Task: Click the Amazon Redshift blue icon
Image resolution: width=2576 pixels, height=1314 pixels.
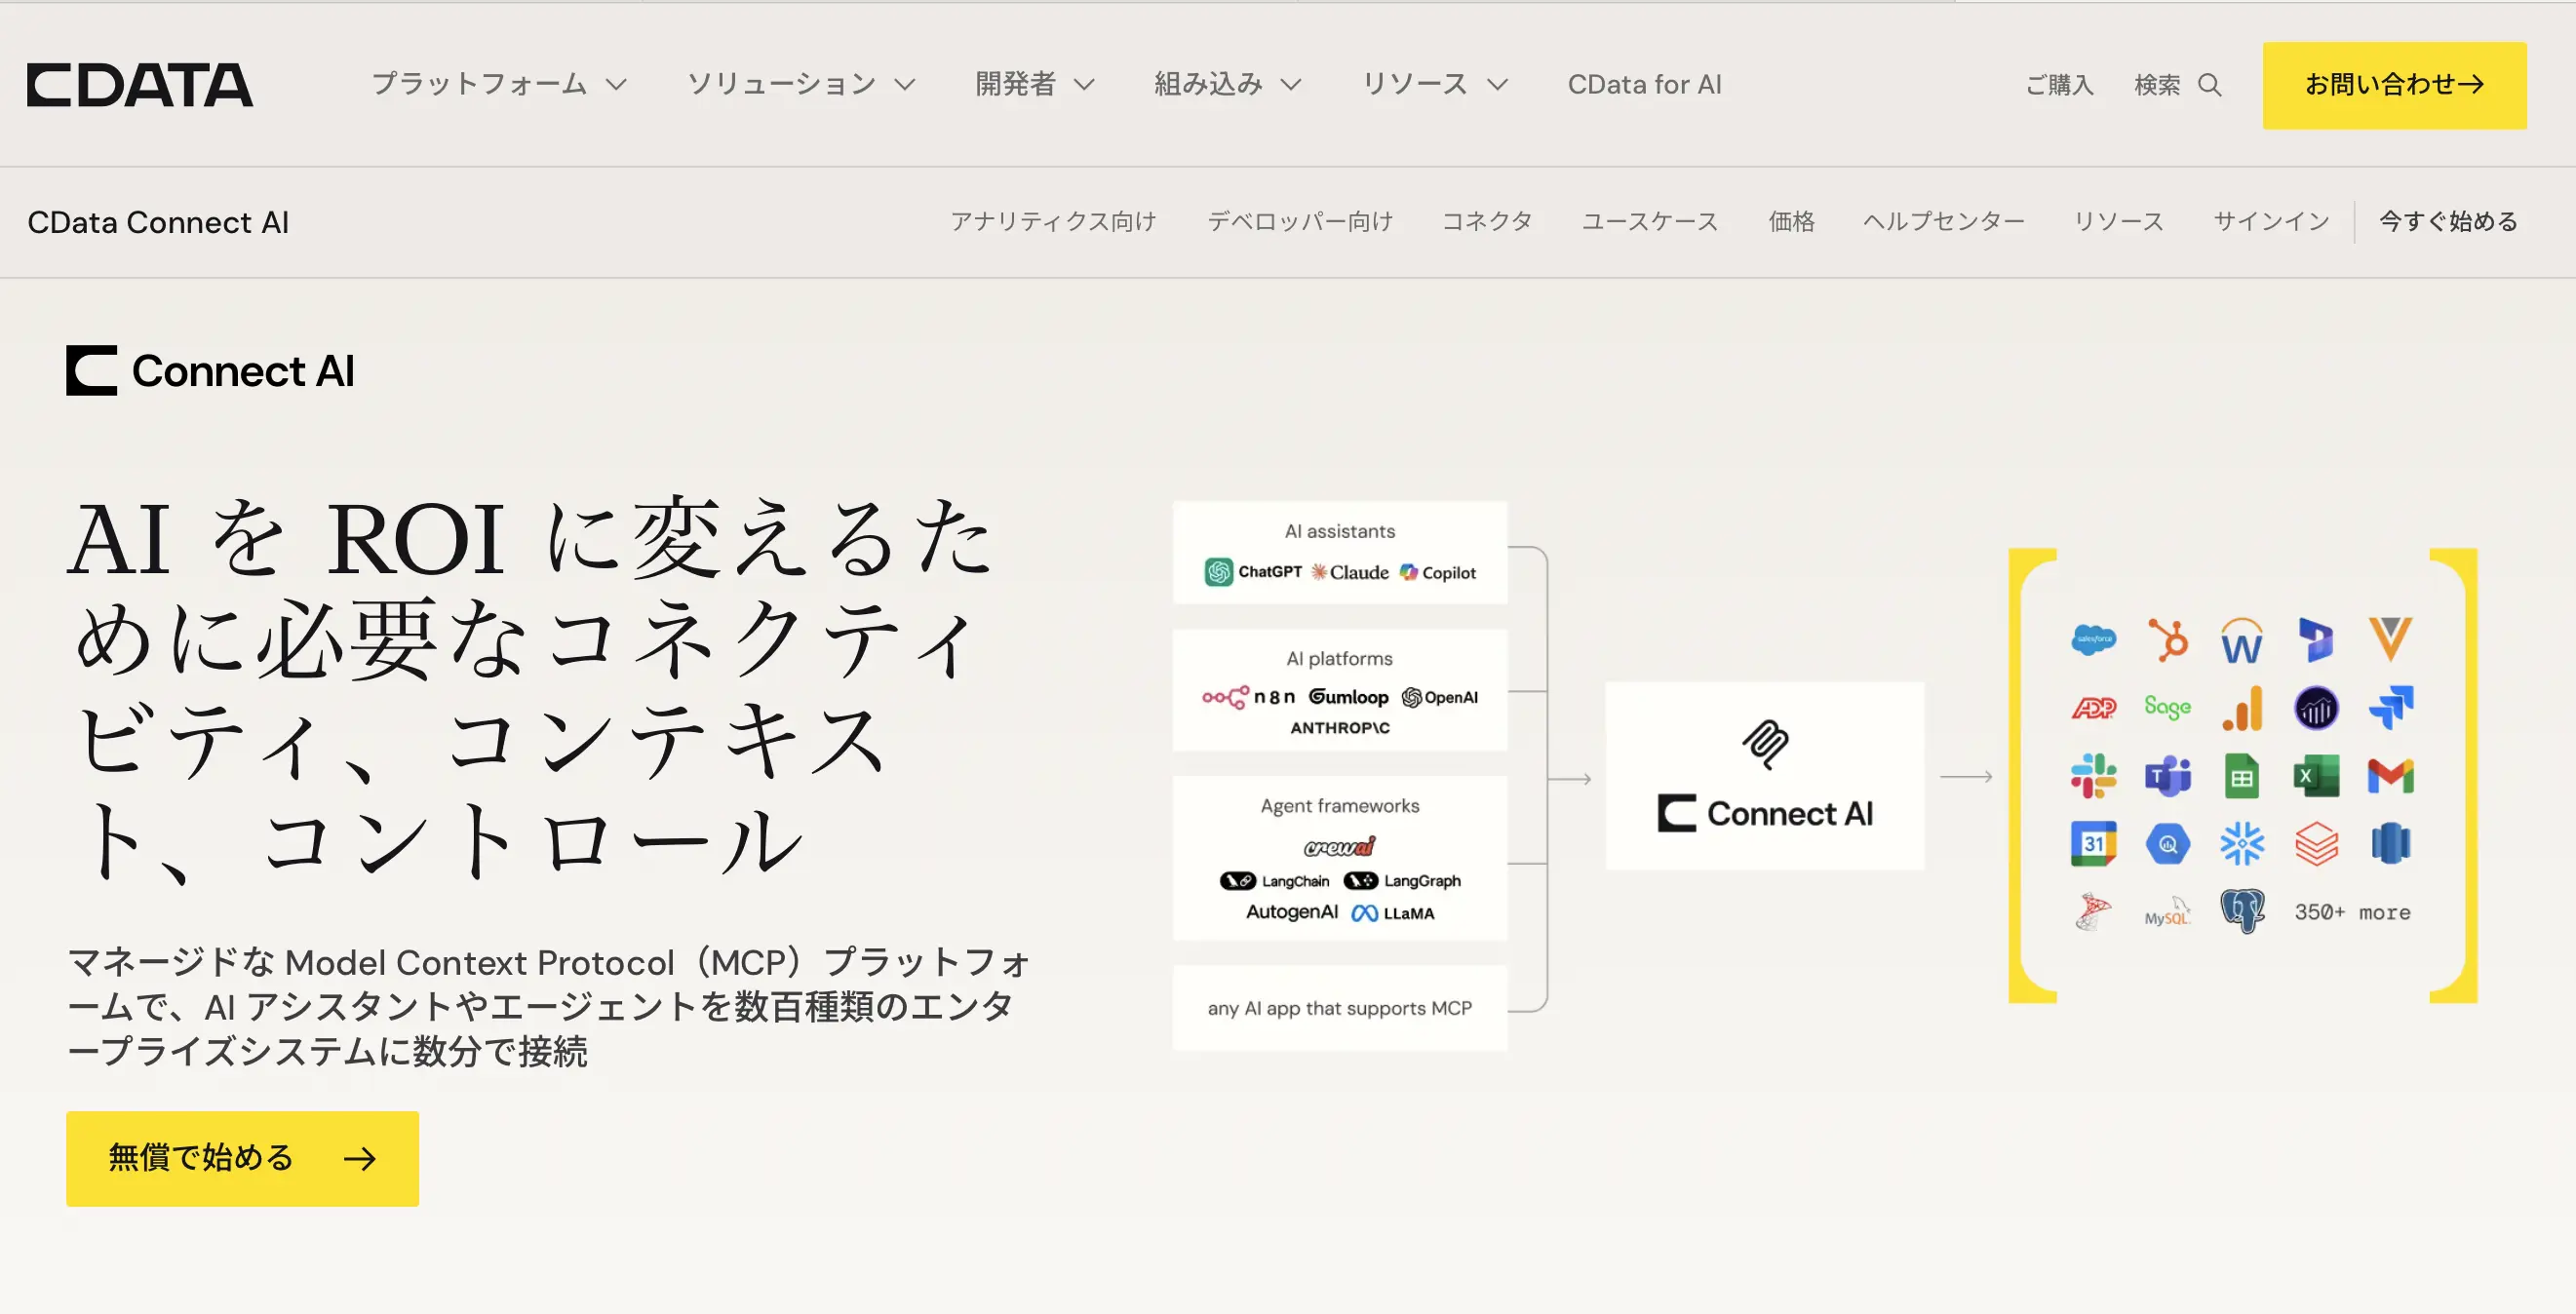Action: tap(2391, 844)
